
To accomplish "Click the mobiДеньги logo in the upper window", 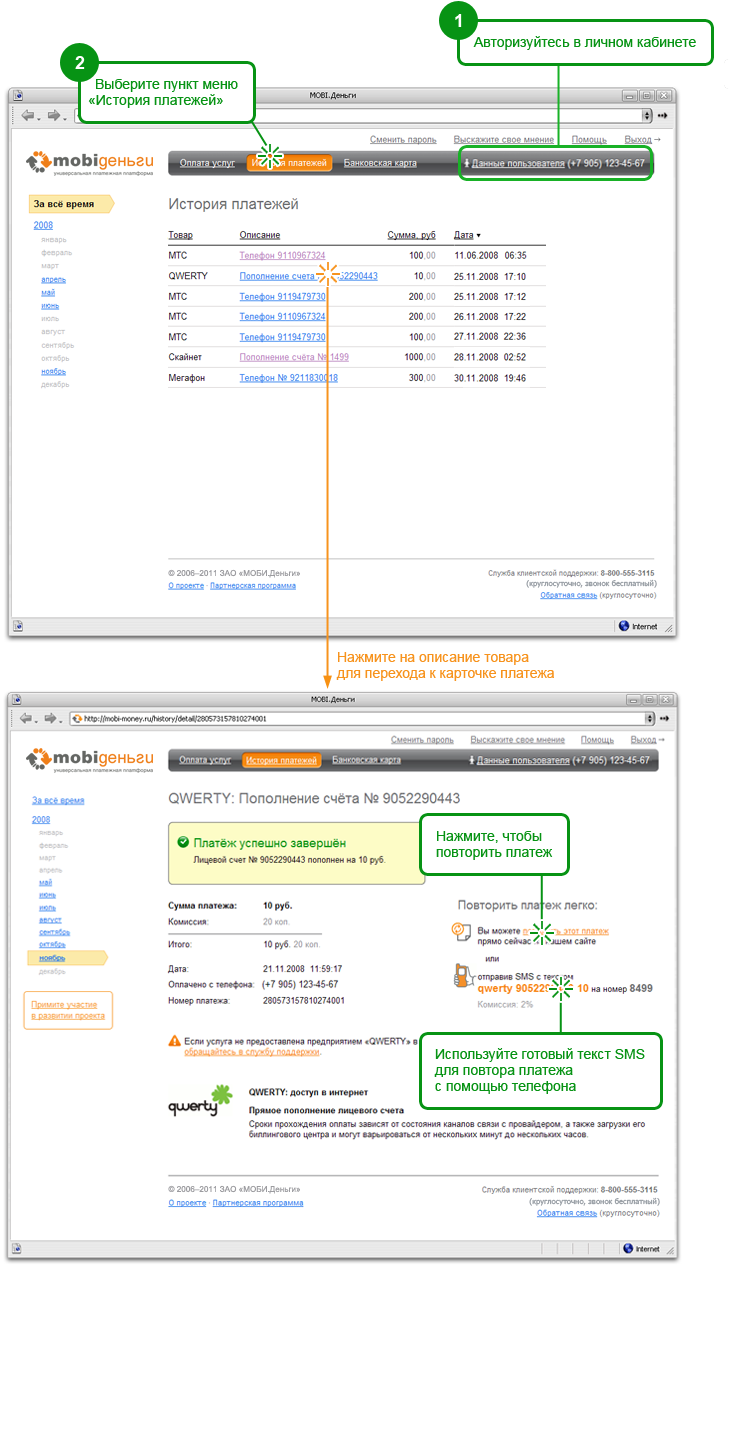I will coord(89,162).
